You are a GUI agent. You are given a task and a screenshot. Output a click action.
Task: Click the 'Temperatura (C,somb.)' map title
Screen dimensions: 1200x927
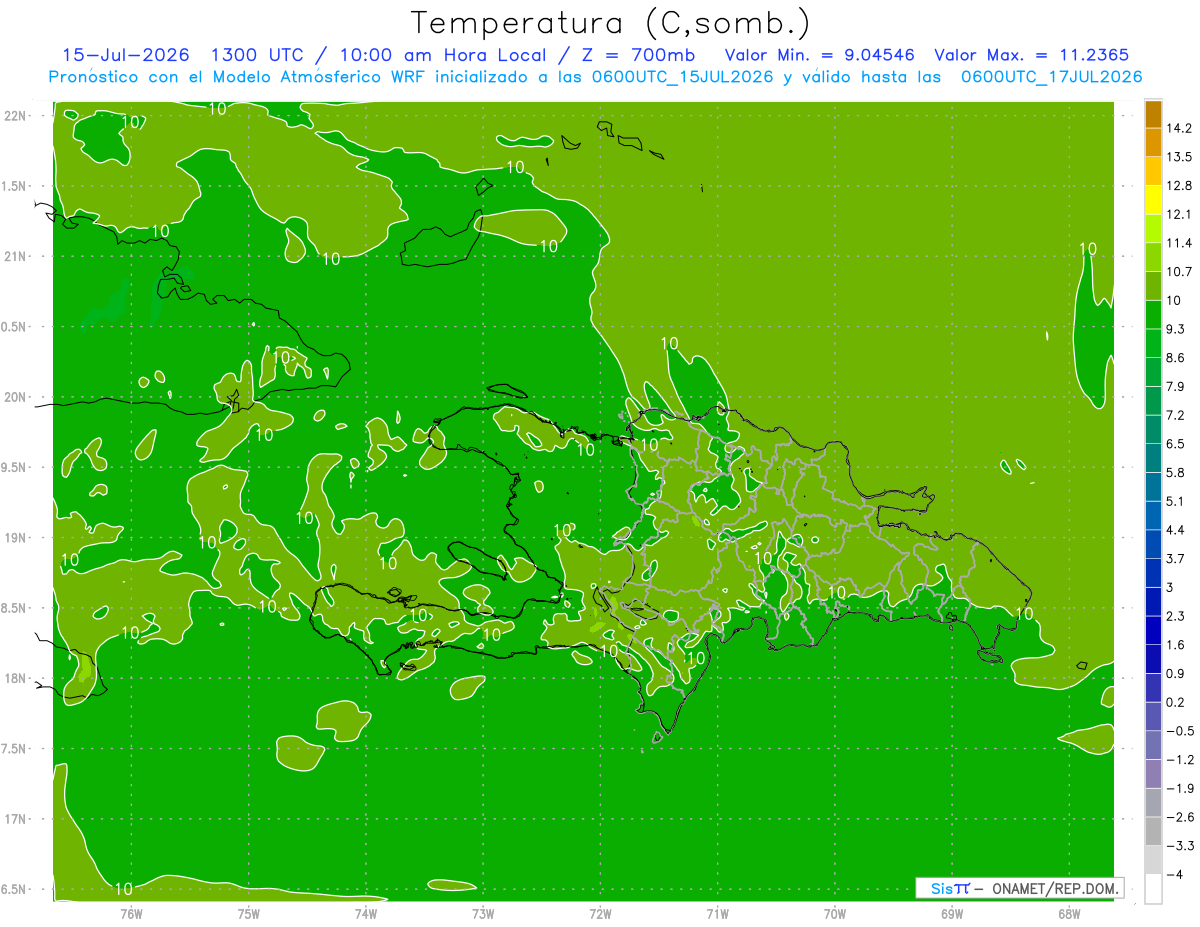611,22
